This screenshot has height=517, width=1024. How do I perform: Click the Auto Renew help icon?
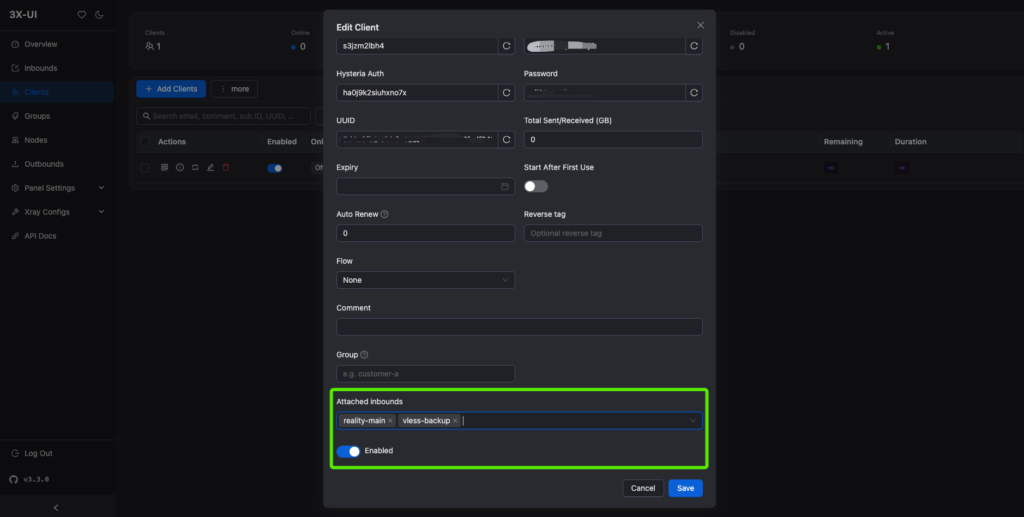coord(384,214)
